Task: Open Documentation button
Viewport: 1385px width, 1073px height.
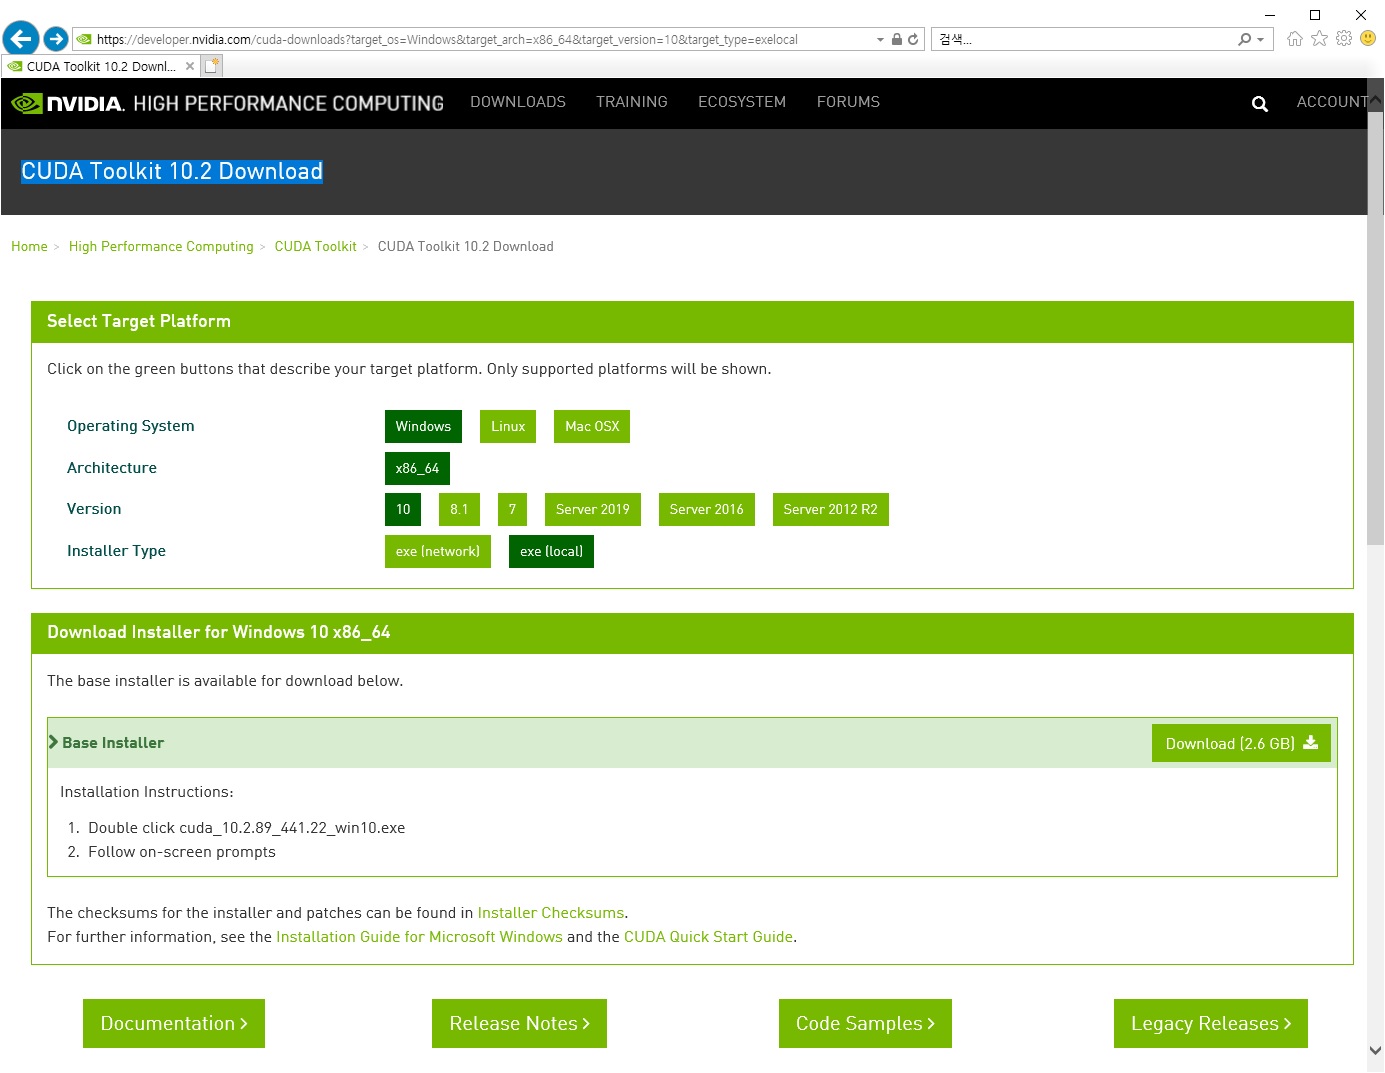Action: pyautogui.click(x=174, y=1023)
